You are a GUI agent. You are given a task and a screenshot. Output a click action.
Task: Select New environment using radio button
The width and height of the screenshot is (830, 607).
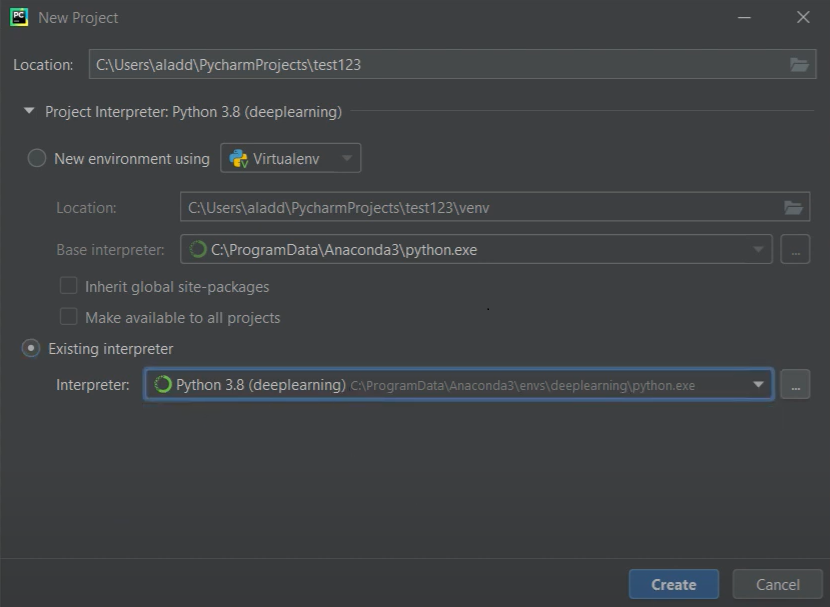point(37,158)
